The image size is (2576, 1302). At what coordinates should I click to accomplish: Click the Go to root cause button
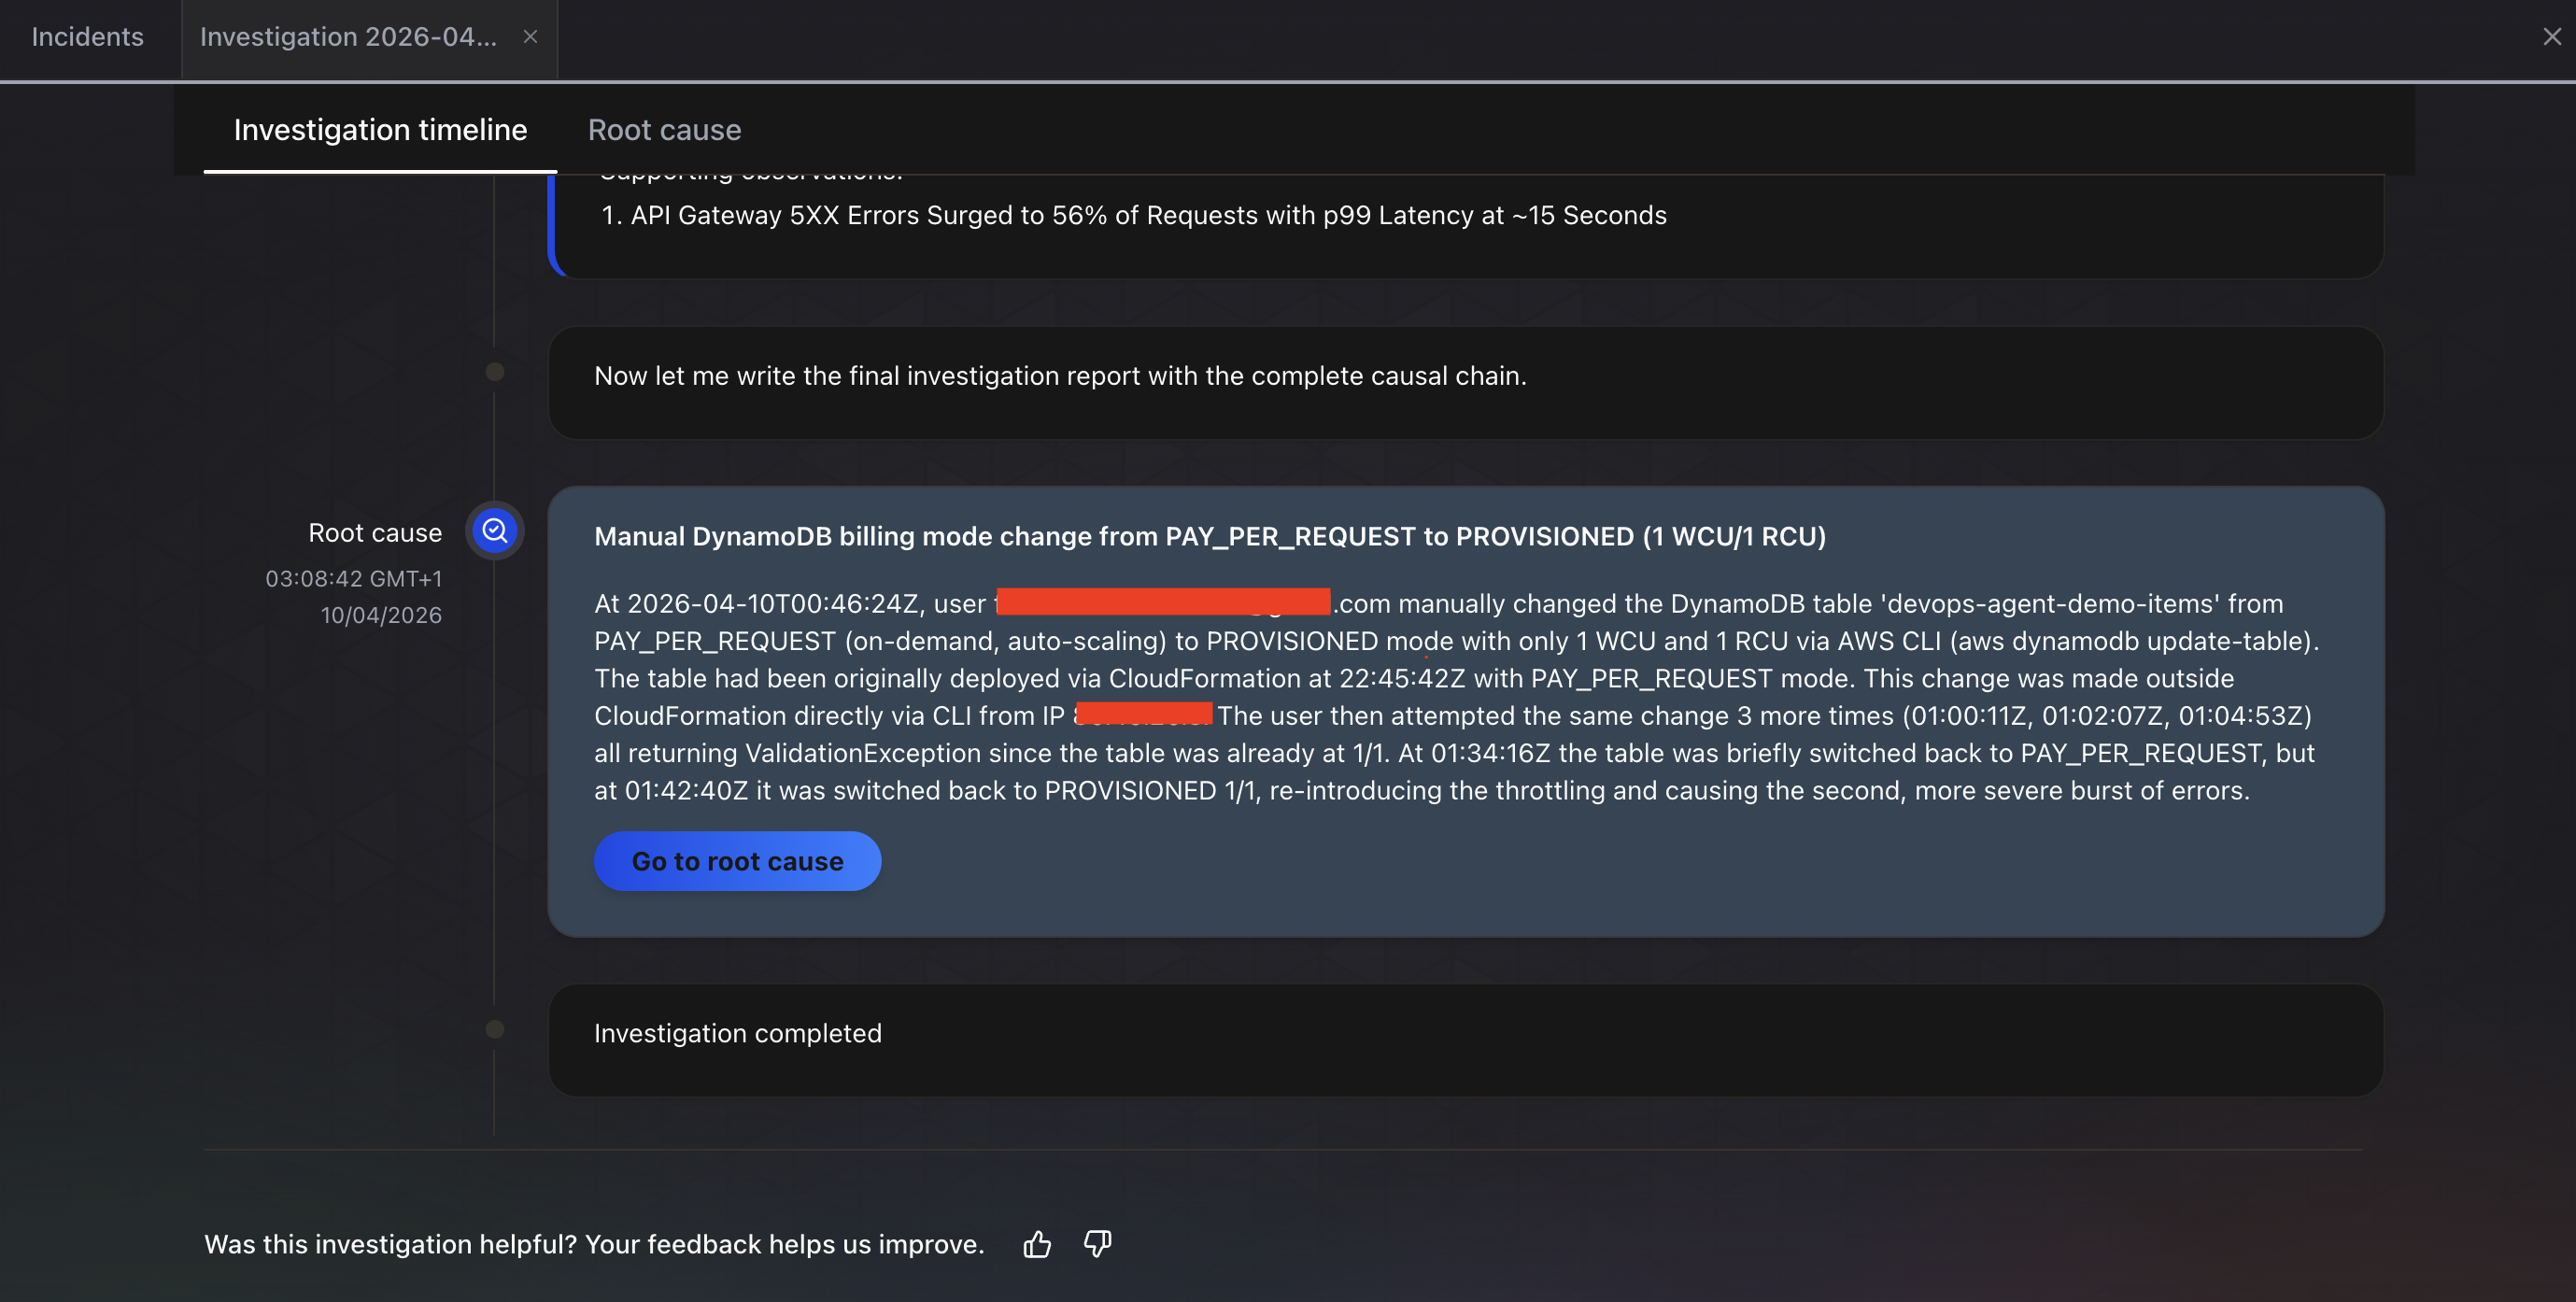[x=737, y=861]
